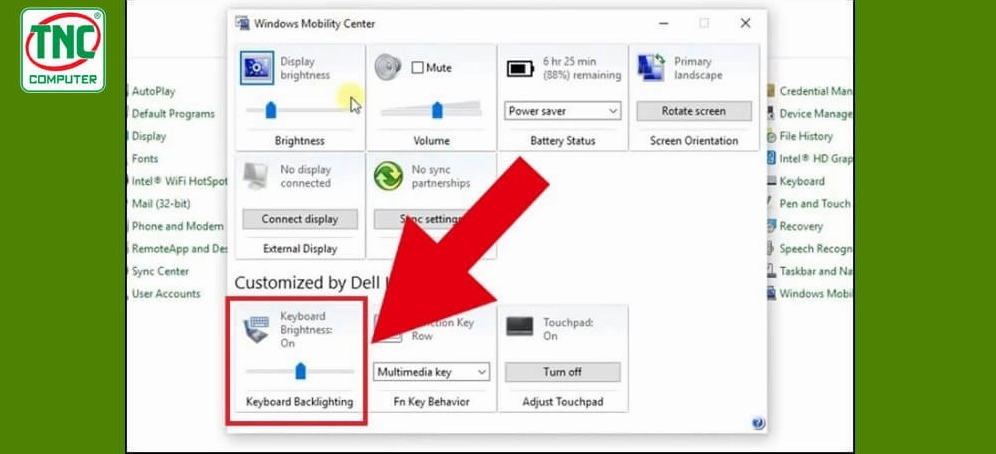Check the Mute checkbox
This screenshot has height=454, width=996.
[x=417, y=67]
